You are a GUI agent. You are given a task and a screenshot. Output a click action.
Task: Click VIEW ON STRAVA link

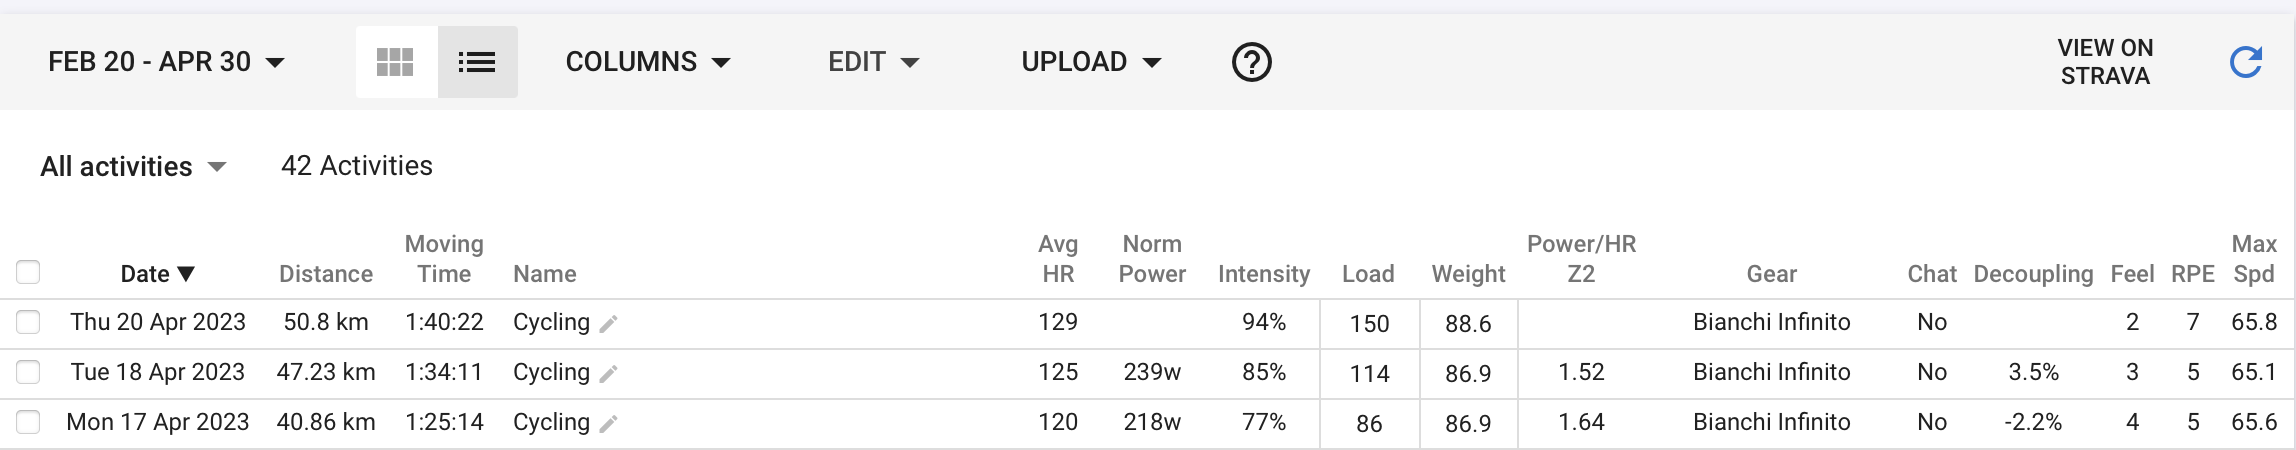click(x=2105, y=62)
